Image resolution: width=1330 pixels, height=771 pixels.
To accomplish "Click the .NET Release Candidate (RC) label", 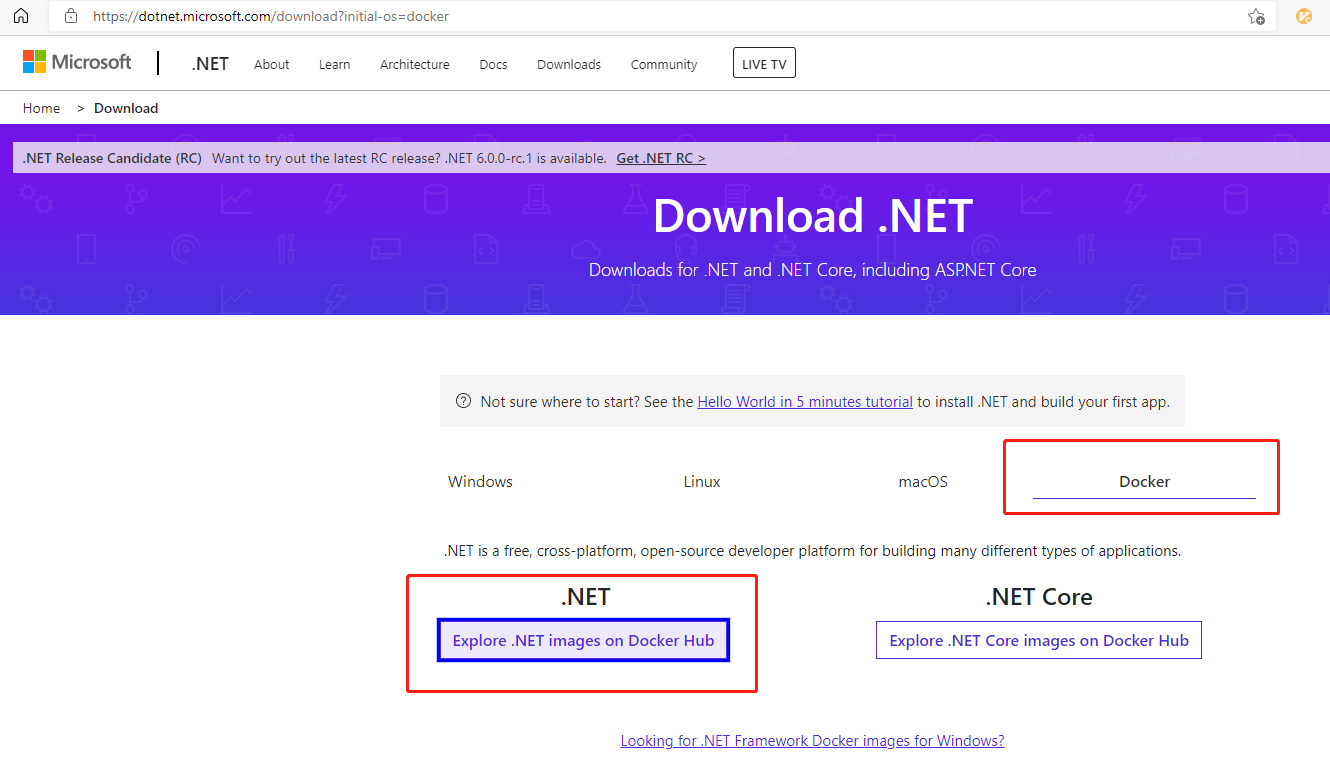I will (x=112, y=158).
